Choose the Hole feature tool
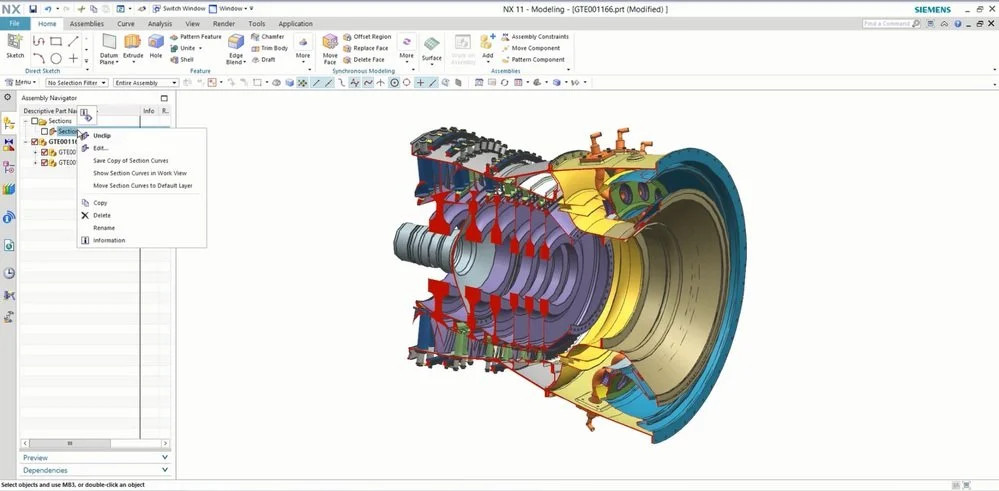This screenshot has width=999, height=491. coord(156,44)
